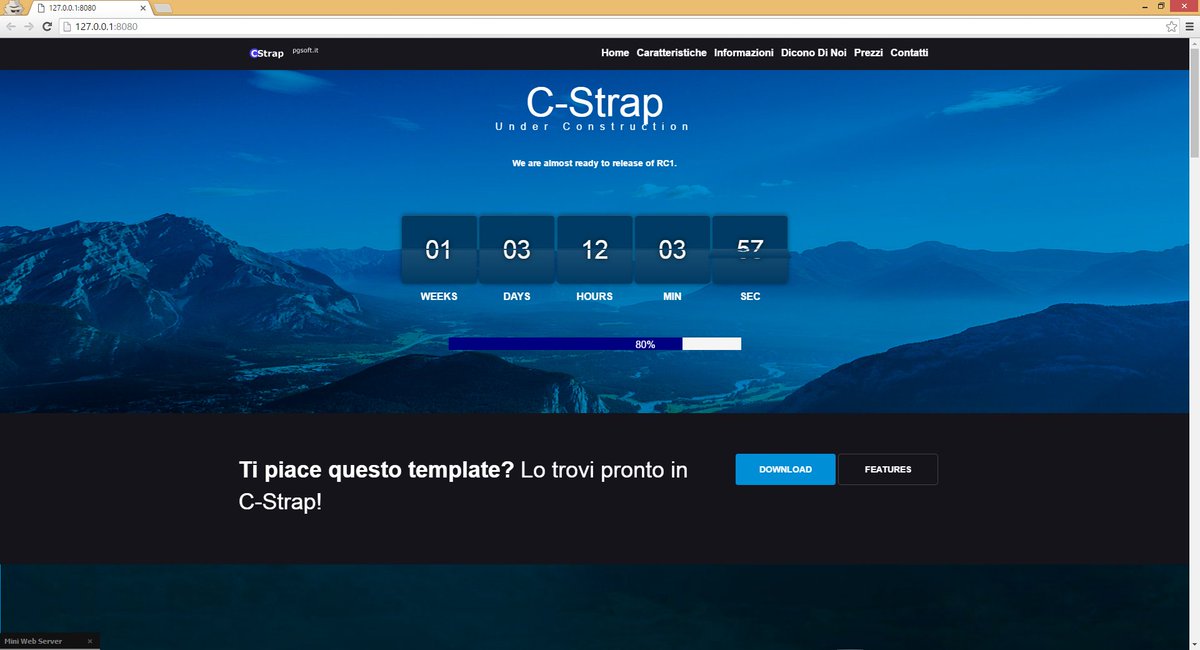The height and width of the screenshot is (650, 1200).
Task: Click the DOWNLOAD button
Action: click(785, 469)
